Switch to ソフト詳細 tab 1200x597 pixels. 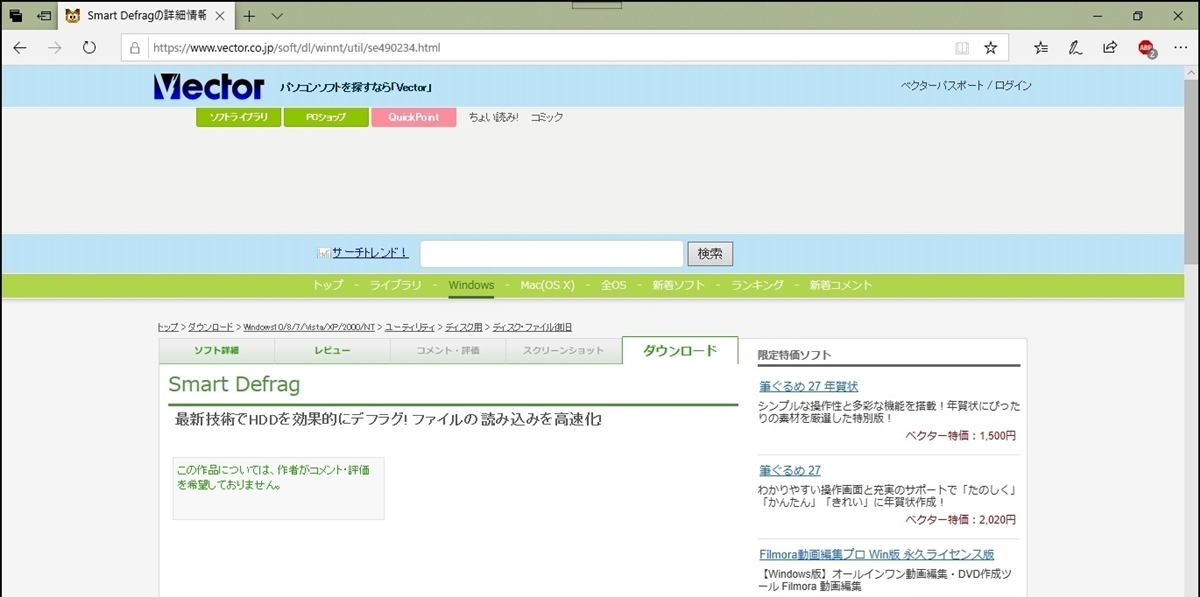pyautogui.click(x=216, y=351)
